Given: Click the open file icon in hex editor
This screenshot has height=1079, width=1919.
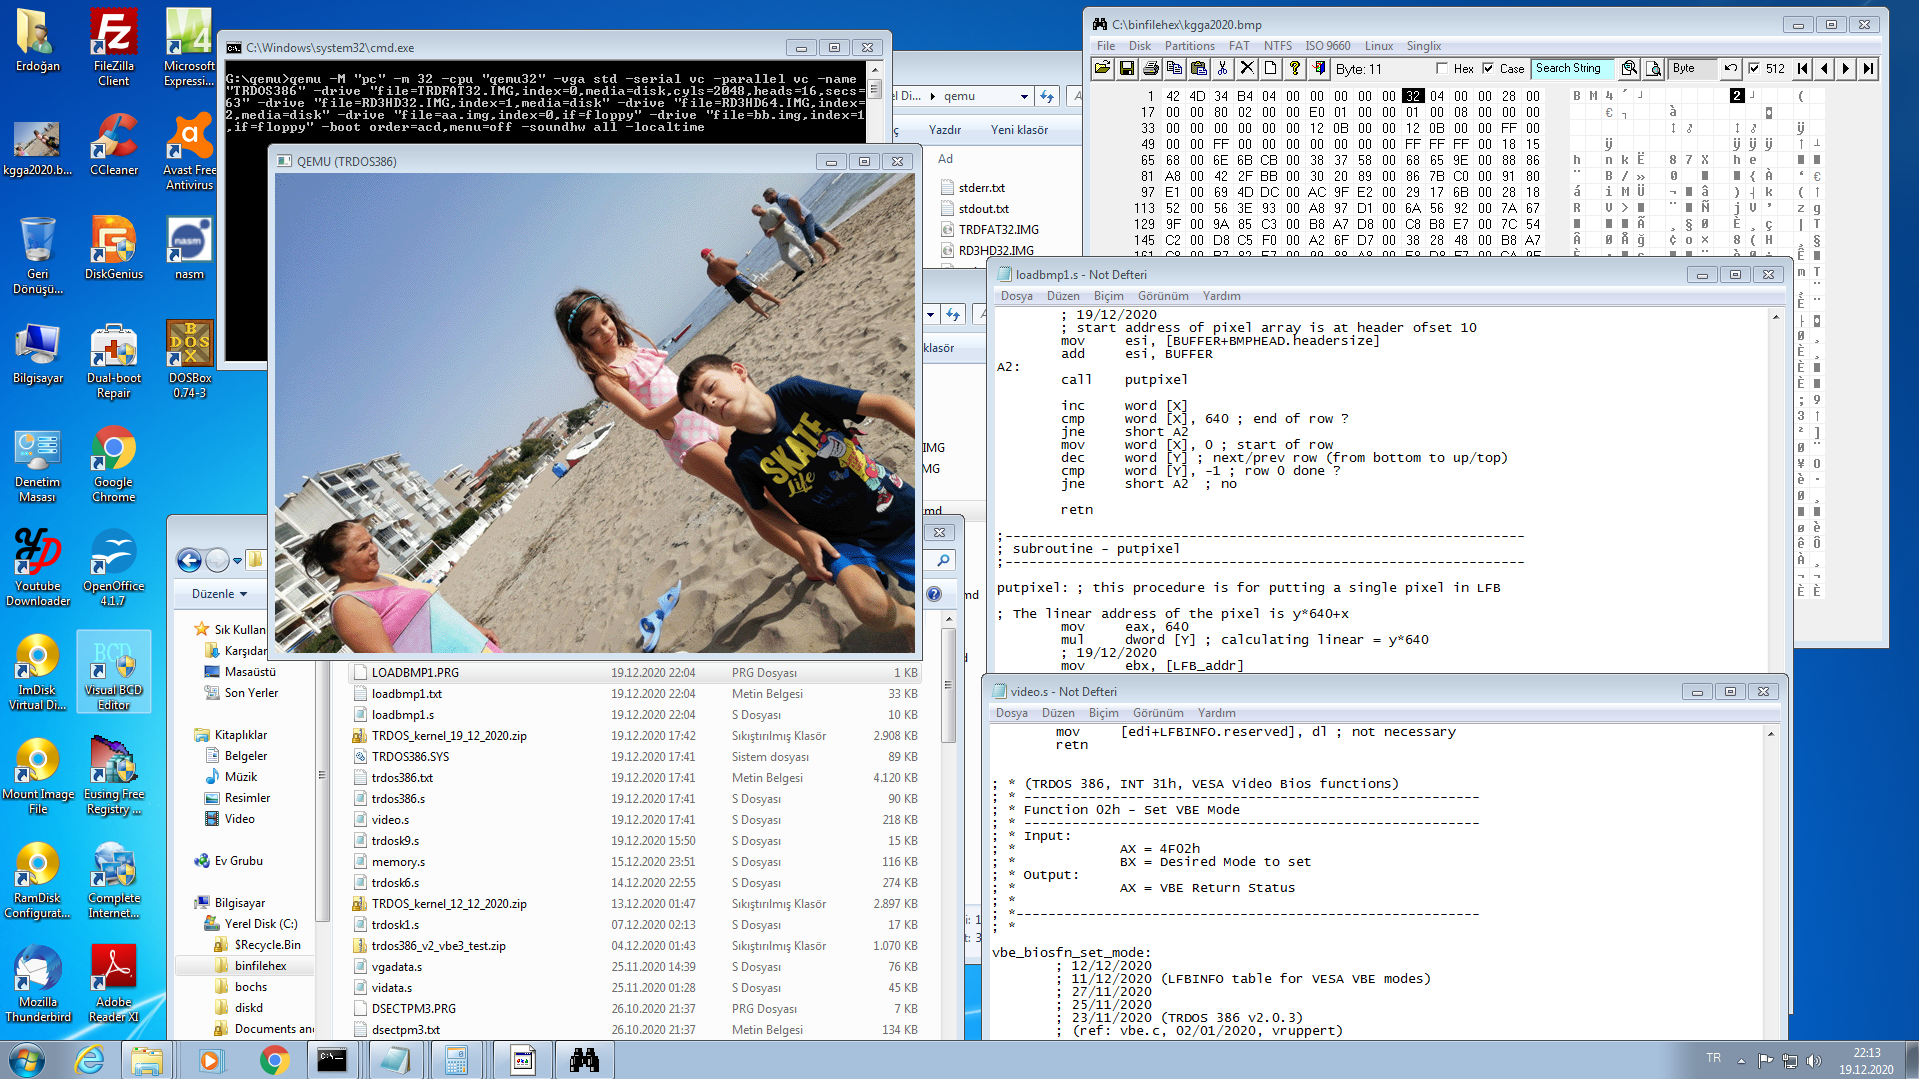Looking at the screenshot, I should point(1102,69).
